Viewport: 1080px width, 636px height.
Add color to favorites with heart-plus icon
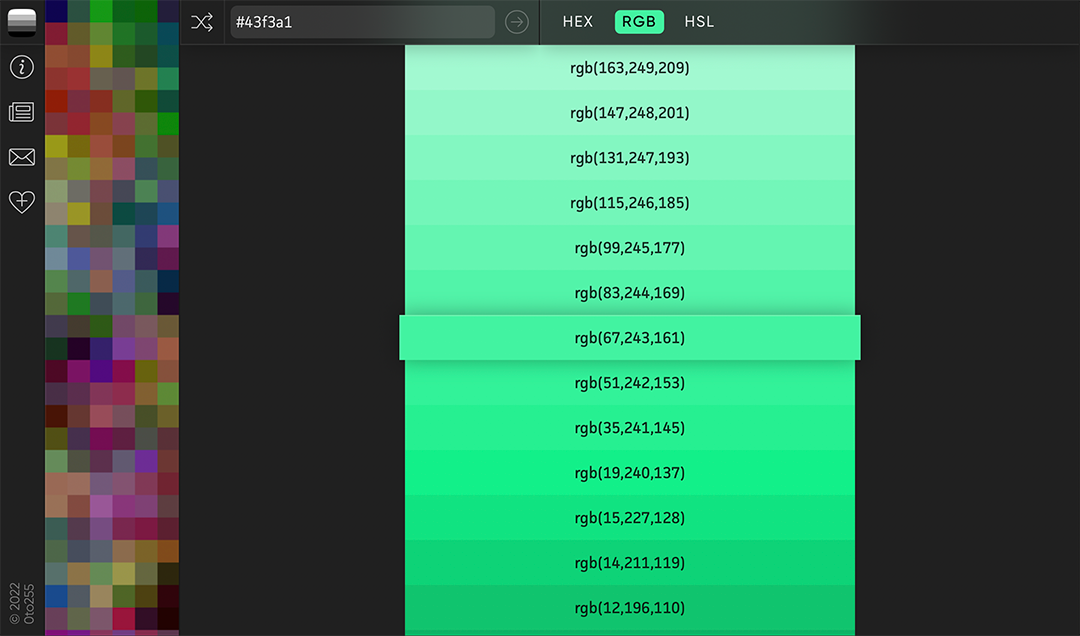pos(21,202)
